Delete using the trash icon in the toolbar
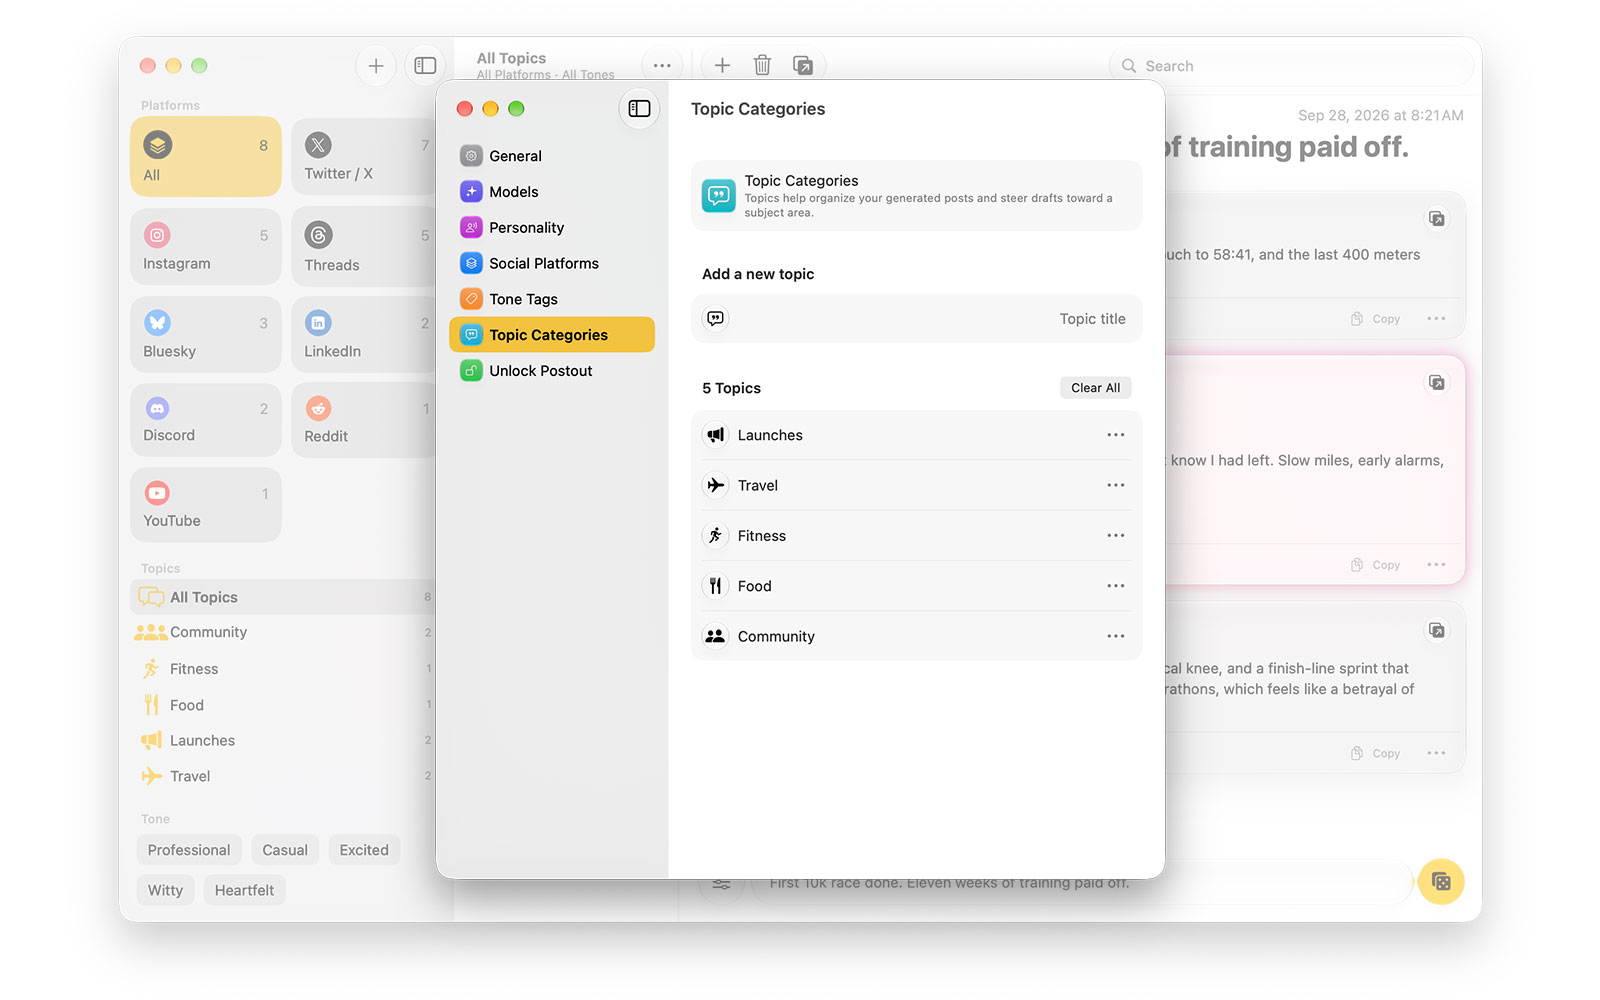 pos(762,66)
